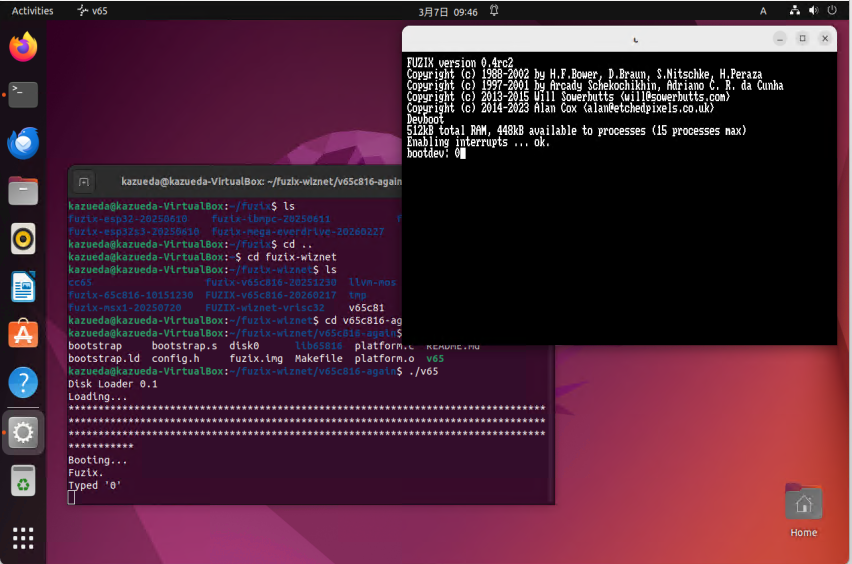Click the '512kB total RAM' line

coord(576,131)
